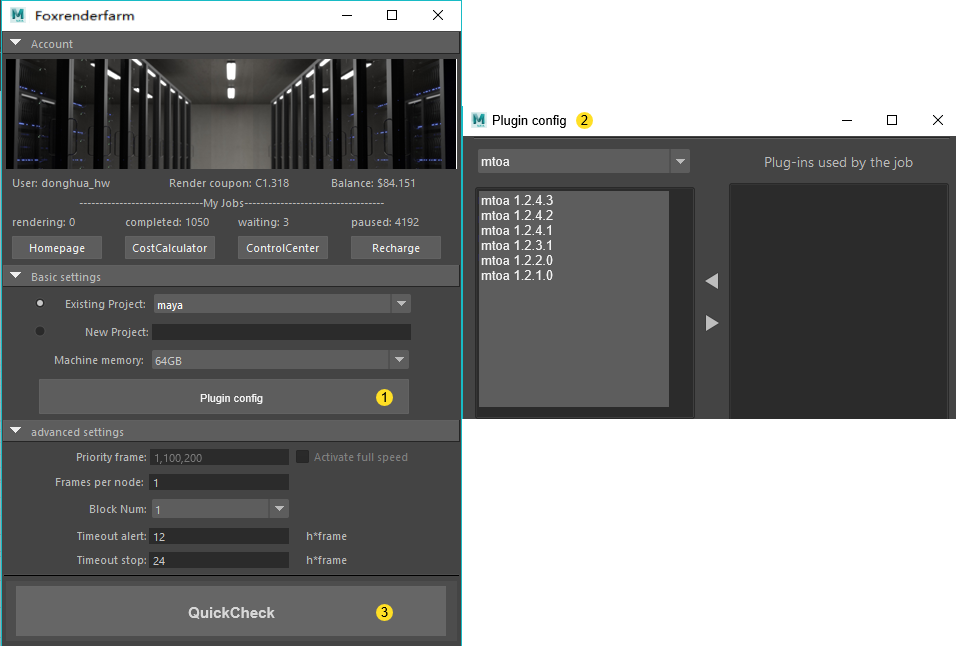Select mtoa 1.2.2.0 in plugin list

pyautogui.click(x=516, y=261)
